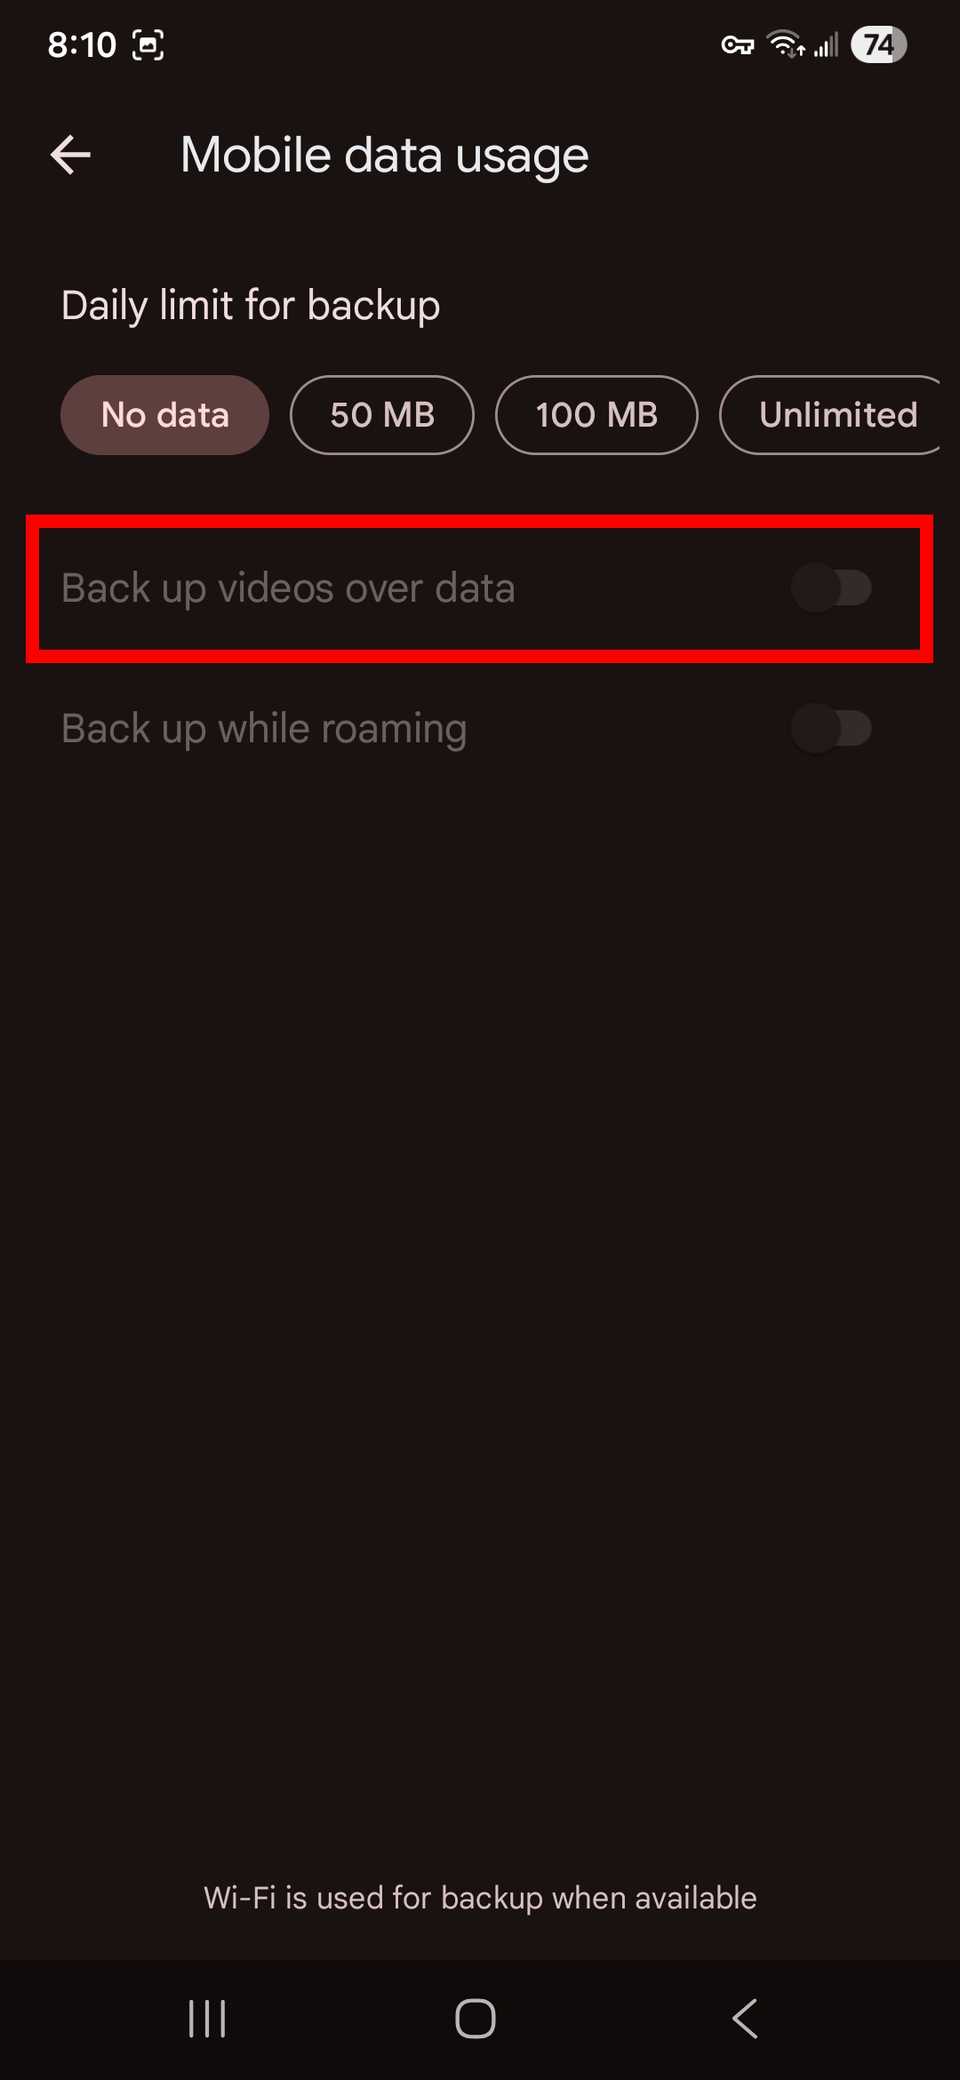Choose the 100 MB daily limit

click(x=597, y=415)
